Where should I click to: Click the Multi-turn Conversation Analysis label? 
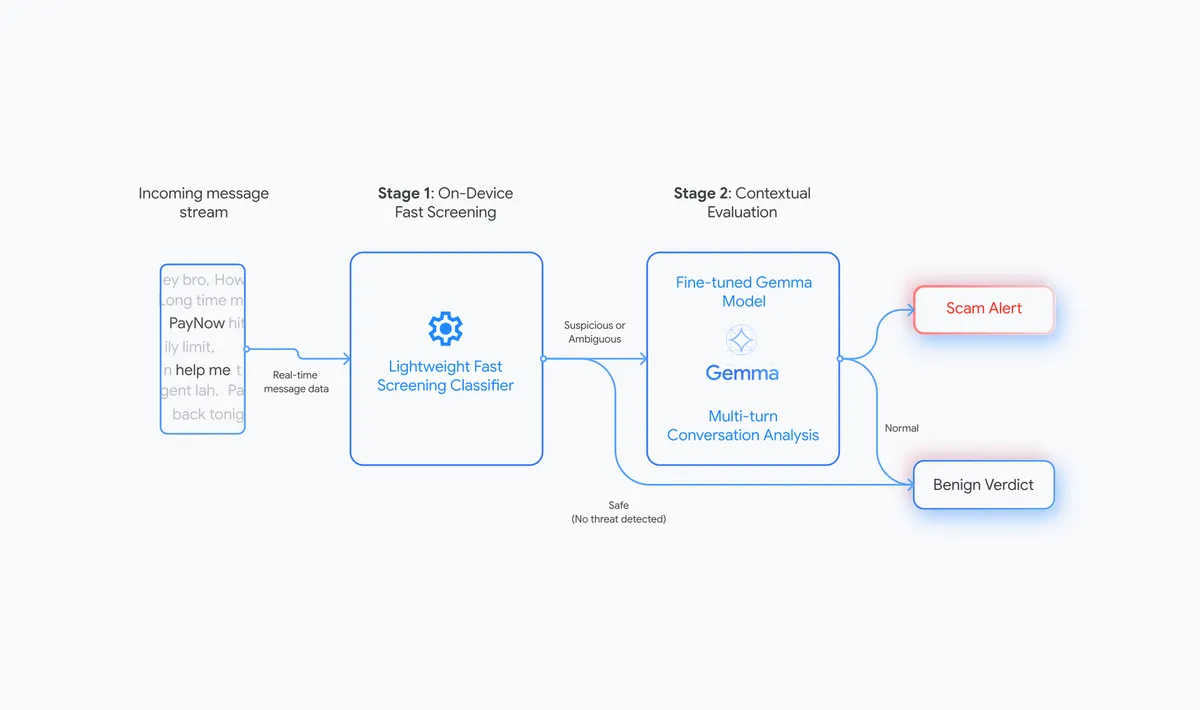coord(743,425)
